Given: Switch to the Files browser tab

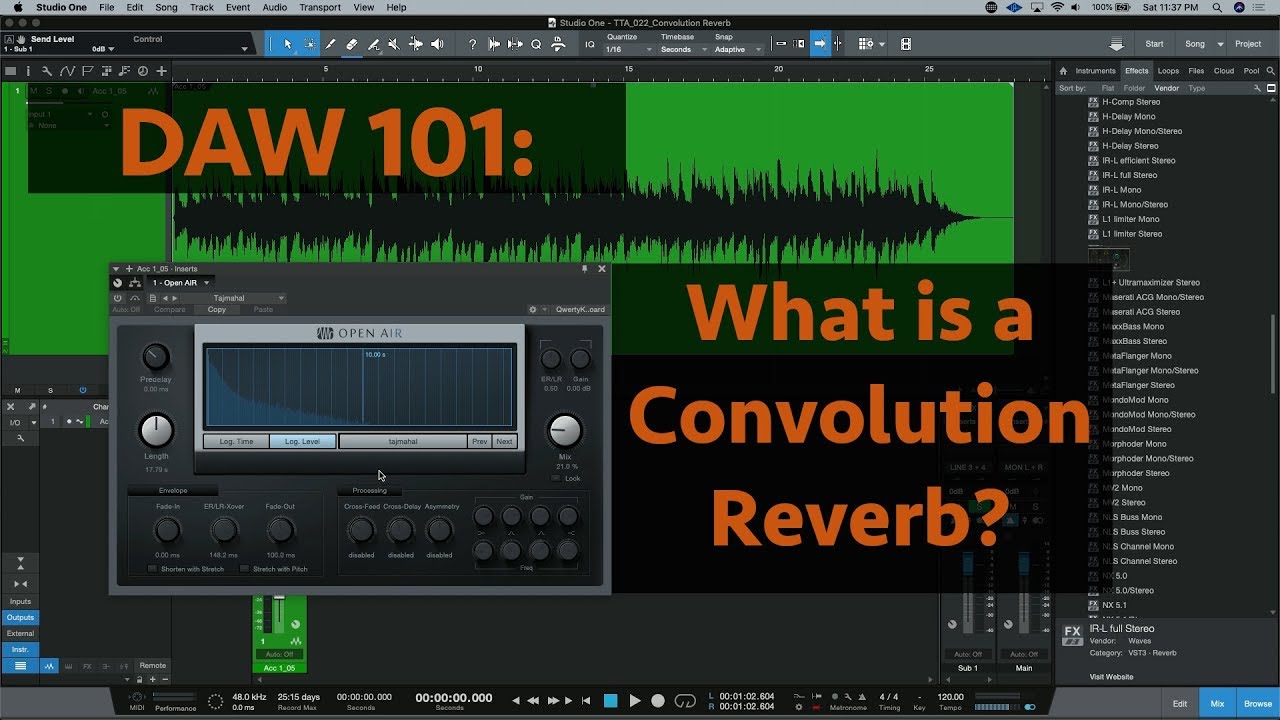Looking at the screenshot, I should 1196,71.
